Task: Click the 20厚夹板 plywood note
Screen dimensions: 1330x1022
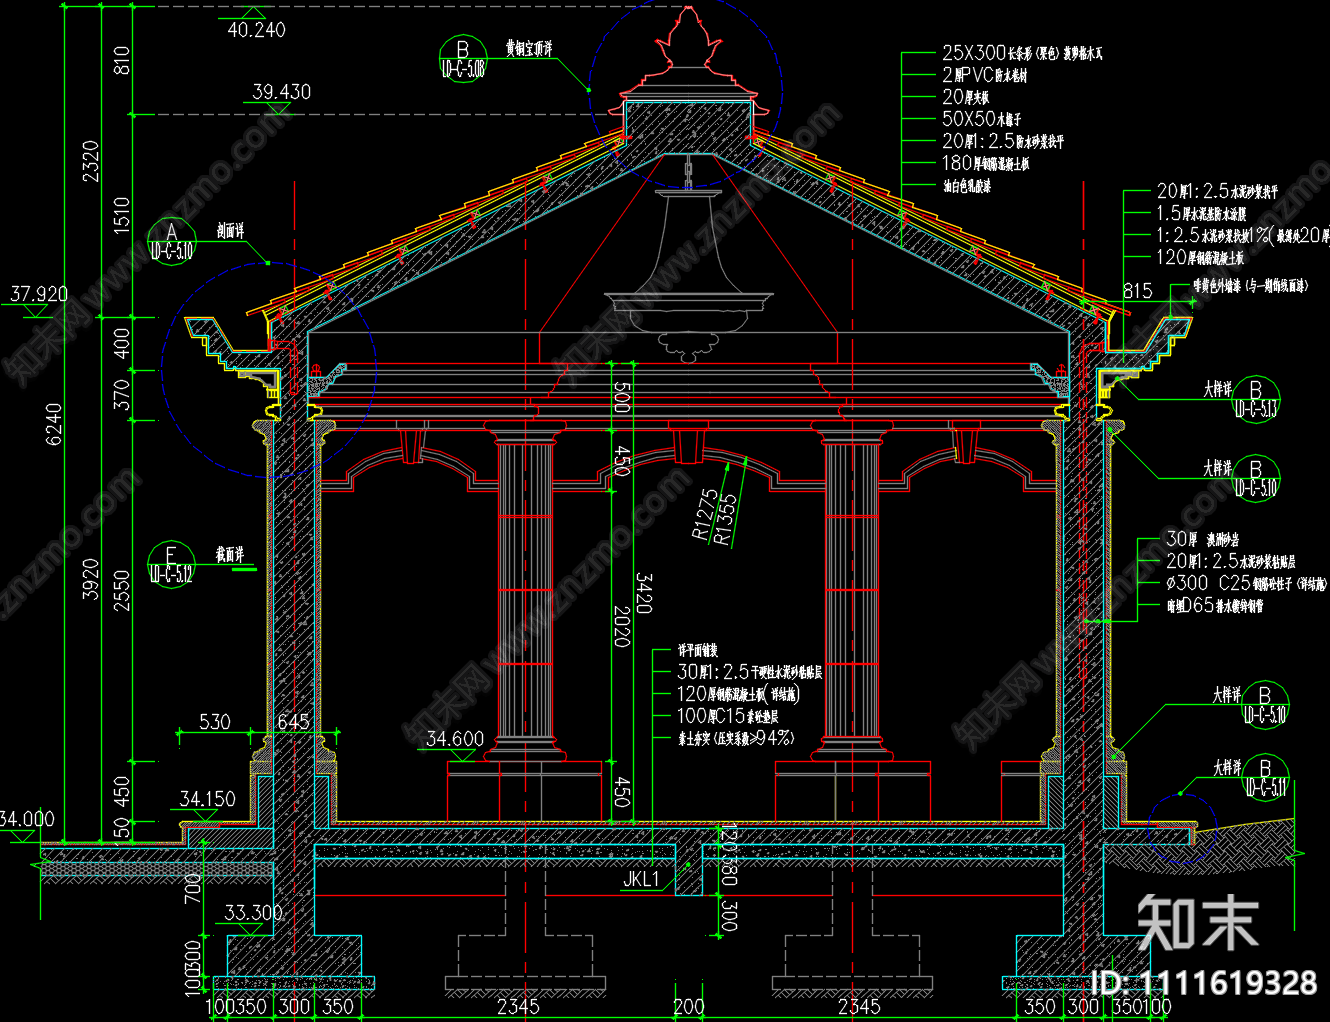Action: [x=966, y=97]
